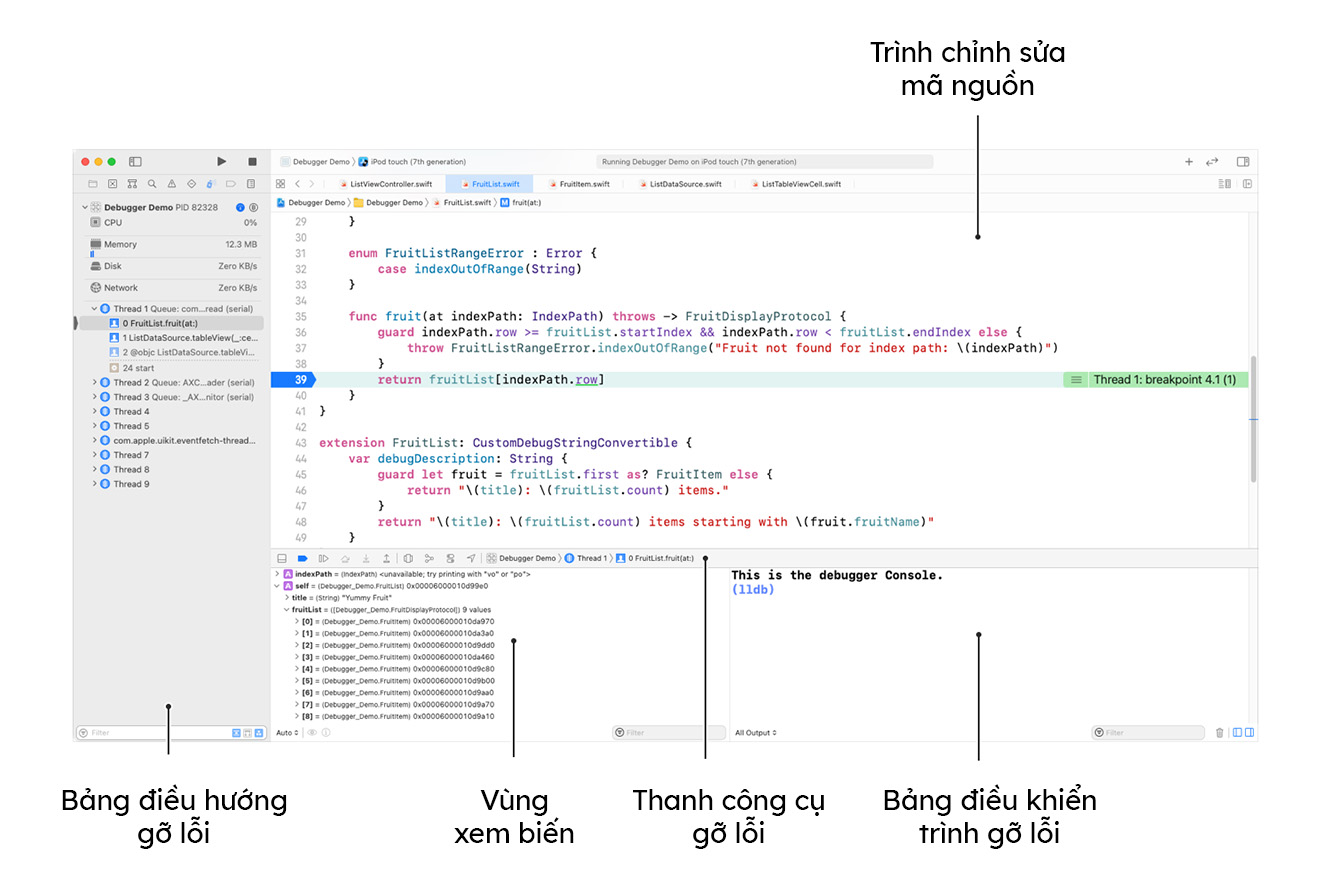Open the Report navigator icon
The image size is (1331, 889).
click(x=250, y=184)
